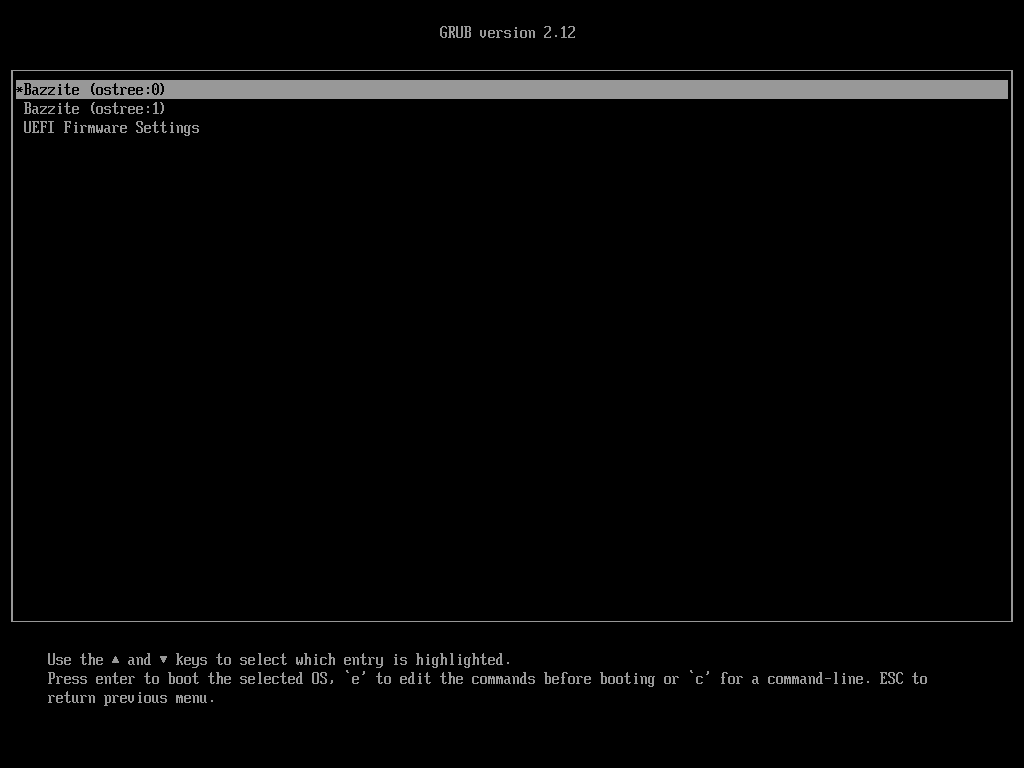The width and height of the screenshot is (1024, 768).
Task: Click the asterisk marker before Bazzite (ostree:0)
Action: 19,90
